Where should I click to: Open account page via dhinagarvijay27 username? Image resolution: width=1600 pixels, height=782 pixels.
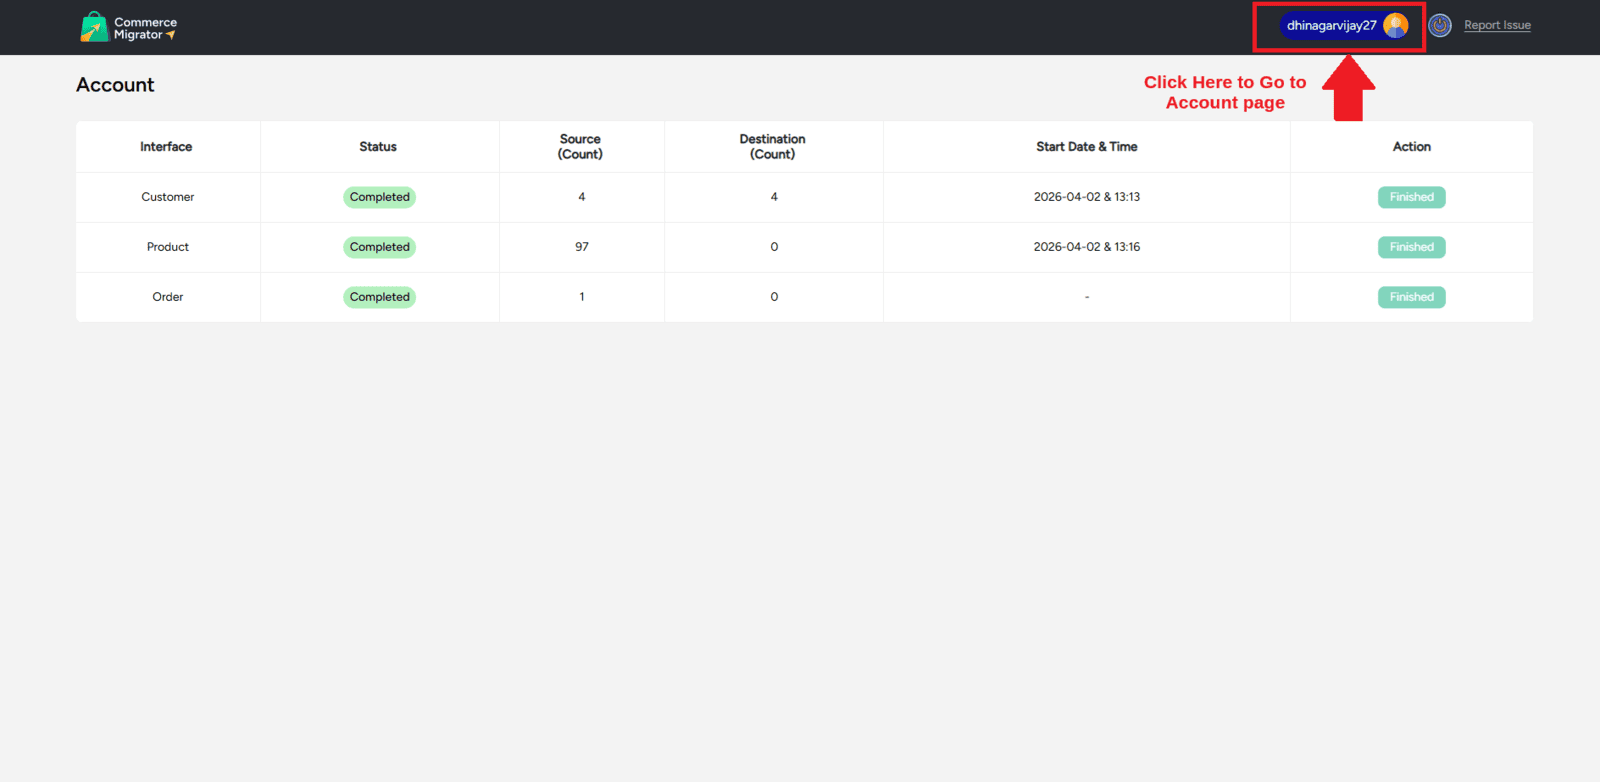(x=1331, y=26)
